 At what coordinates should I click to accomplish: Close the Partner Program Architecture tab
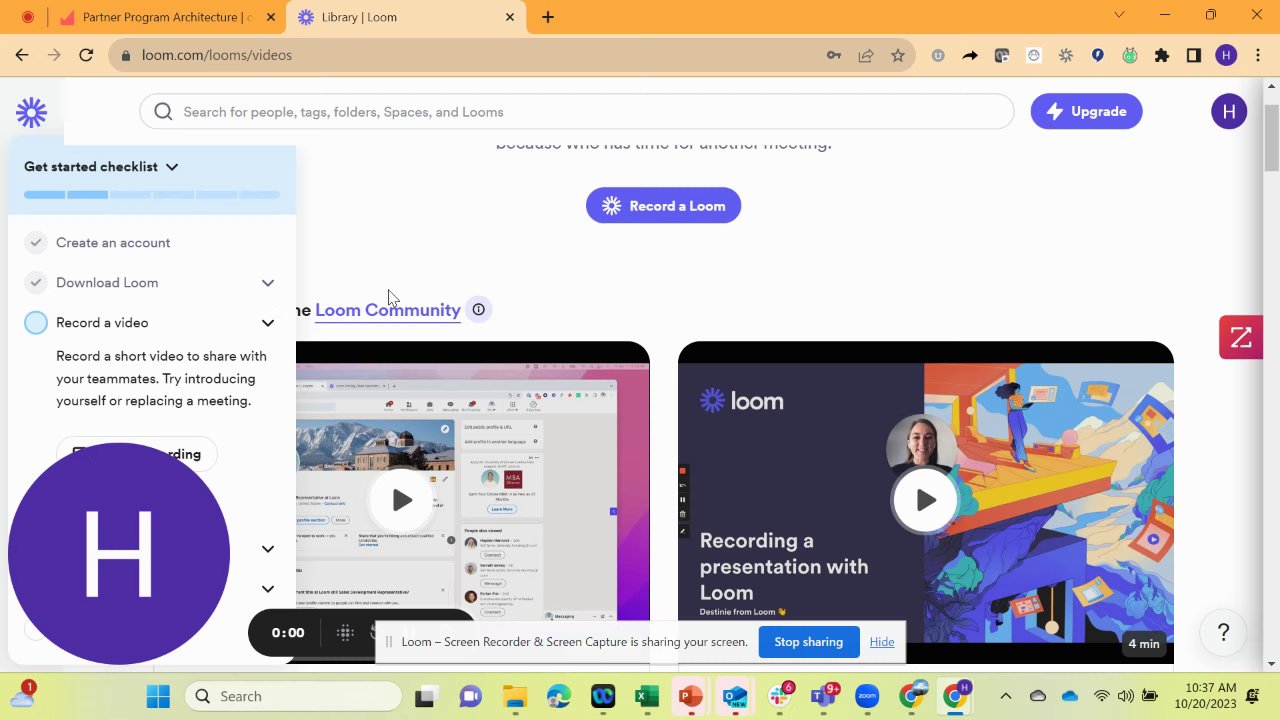[270, 17]
